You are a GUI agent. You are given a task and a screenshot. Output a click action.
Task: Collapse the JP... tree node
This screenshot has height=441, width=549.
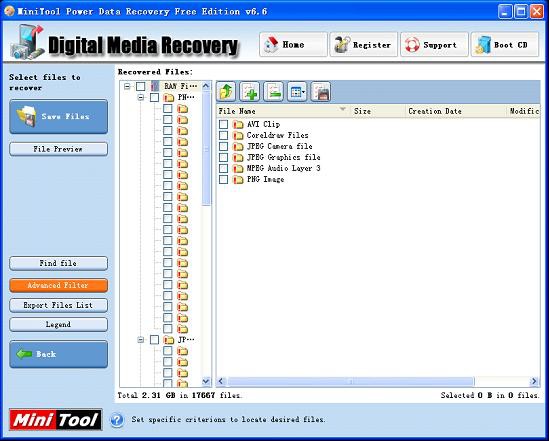(x=141, y=340)
